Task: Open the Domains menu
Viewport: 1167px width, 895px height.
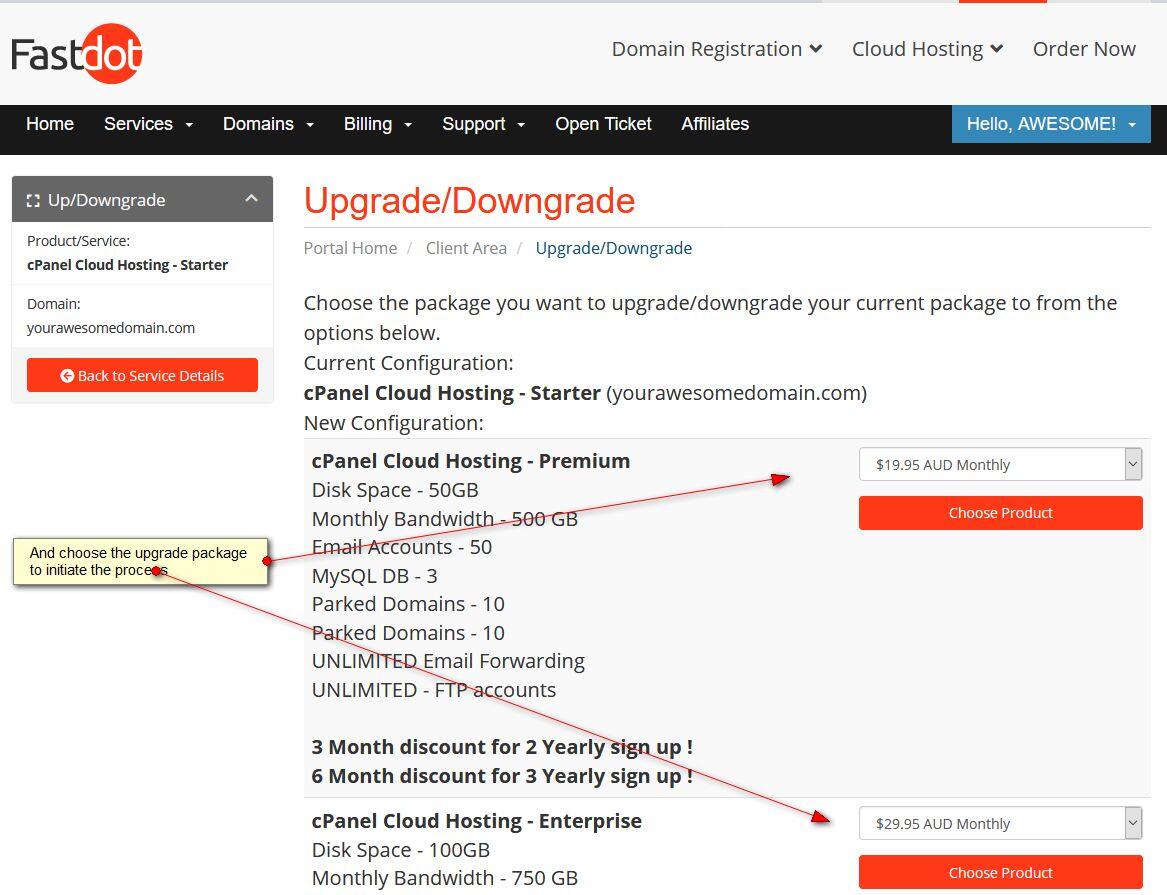Action: (268, 123)
